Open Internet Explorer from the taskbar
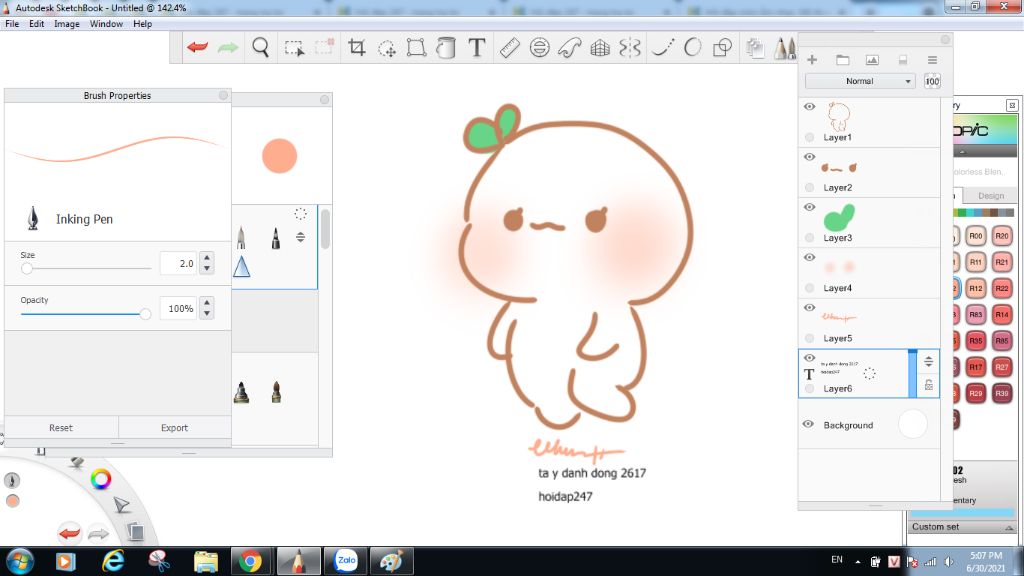1024x576 pixels. point(113,561)
